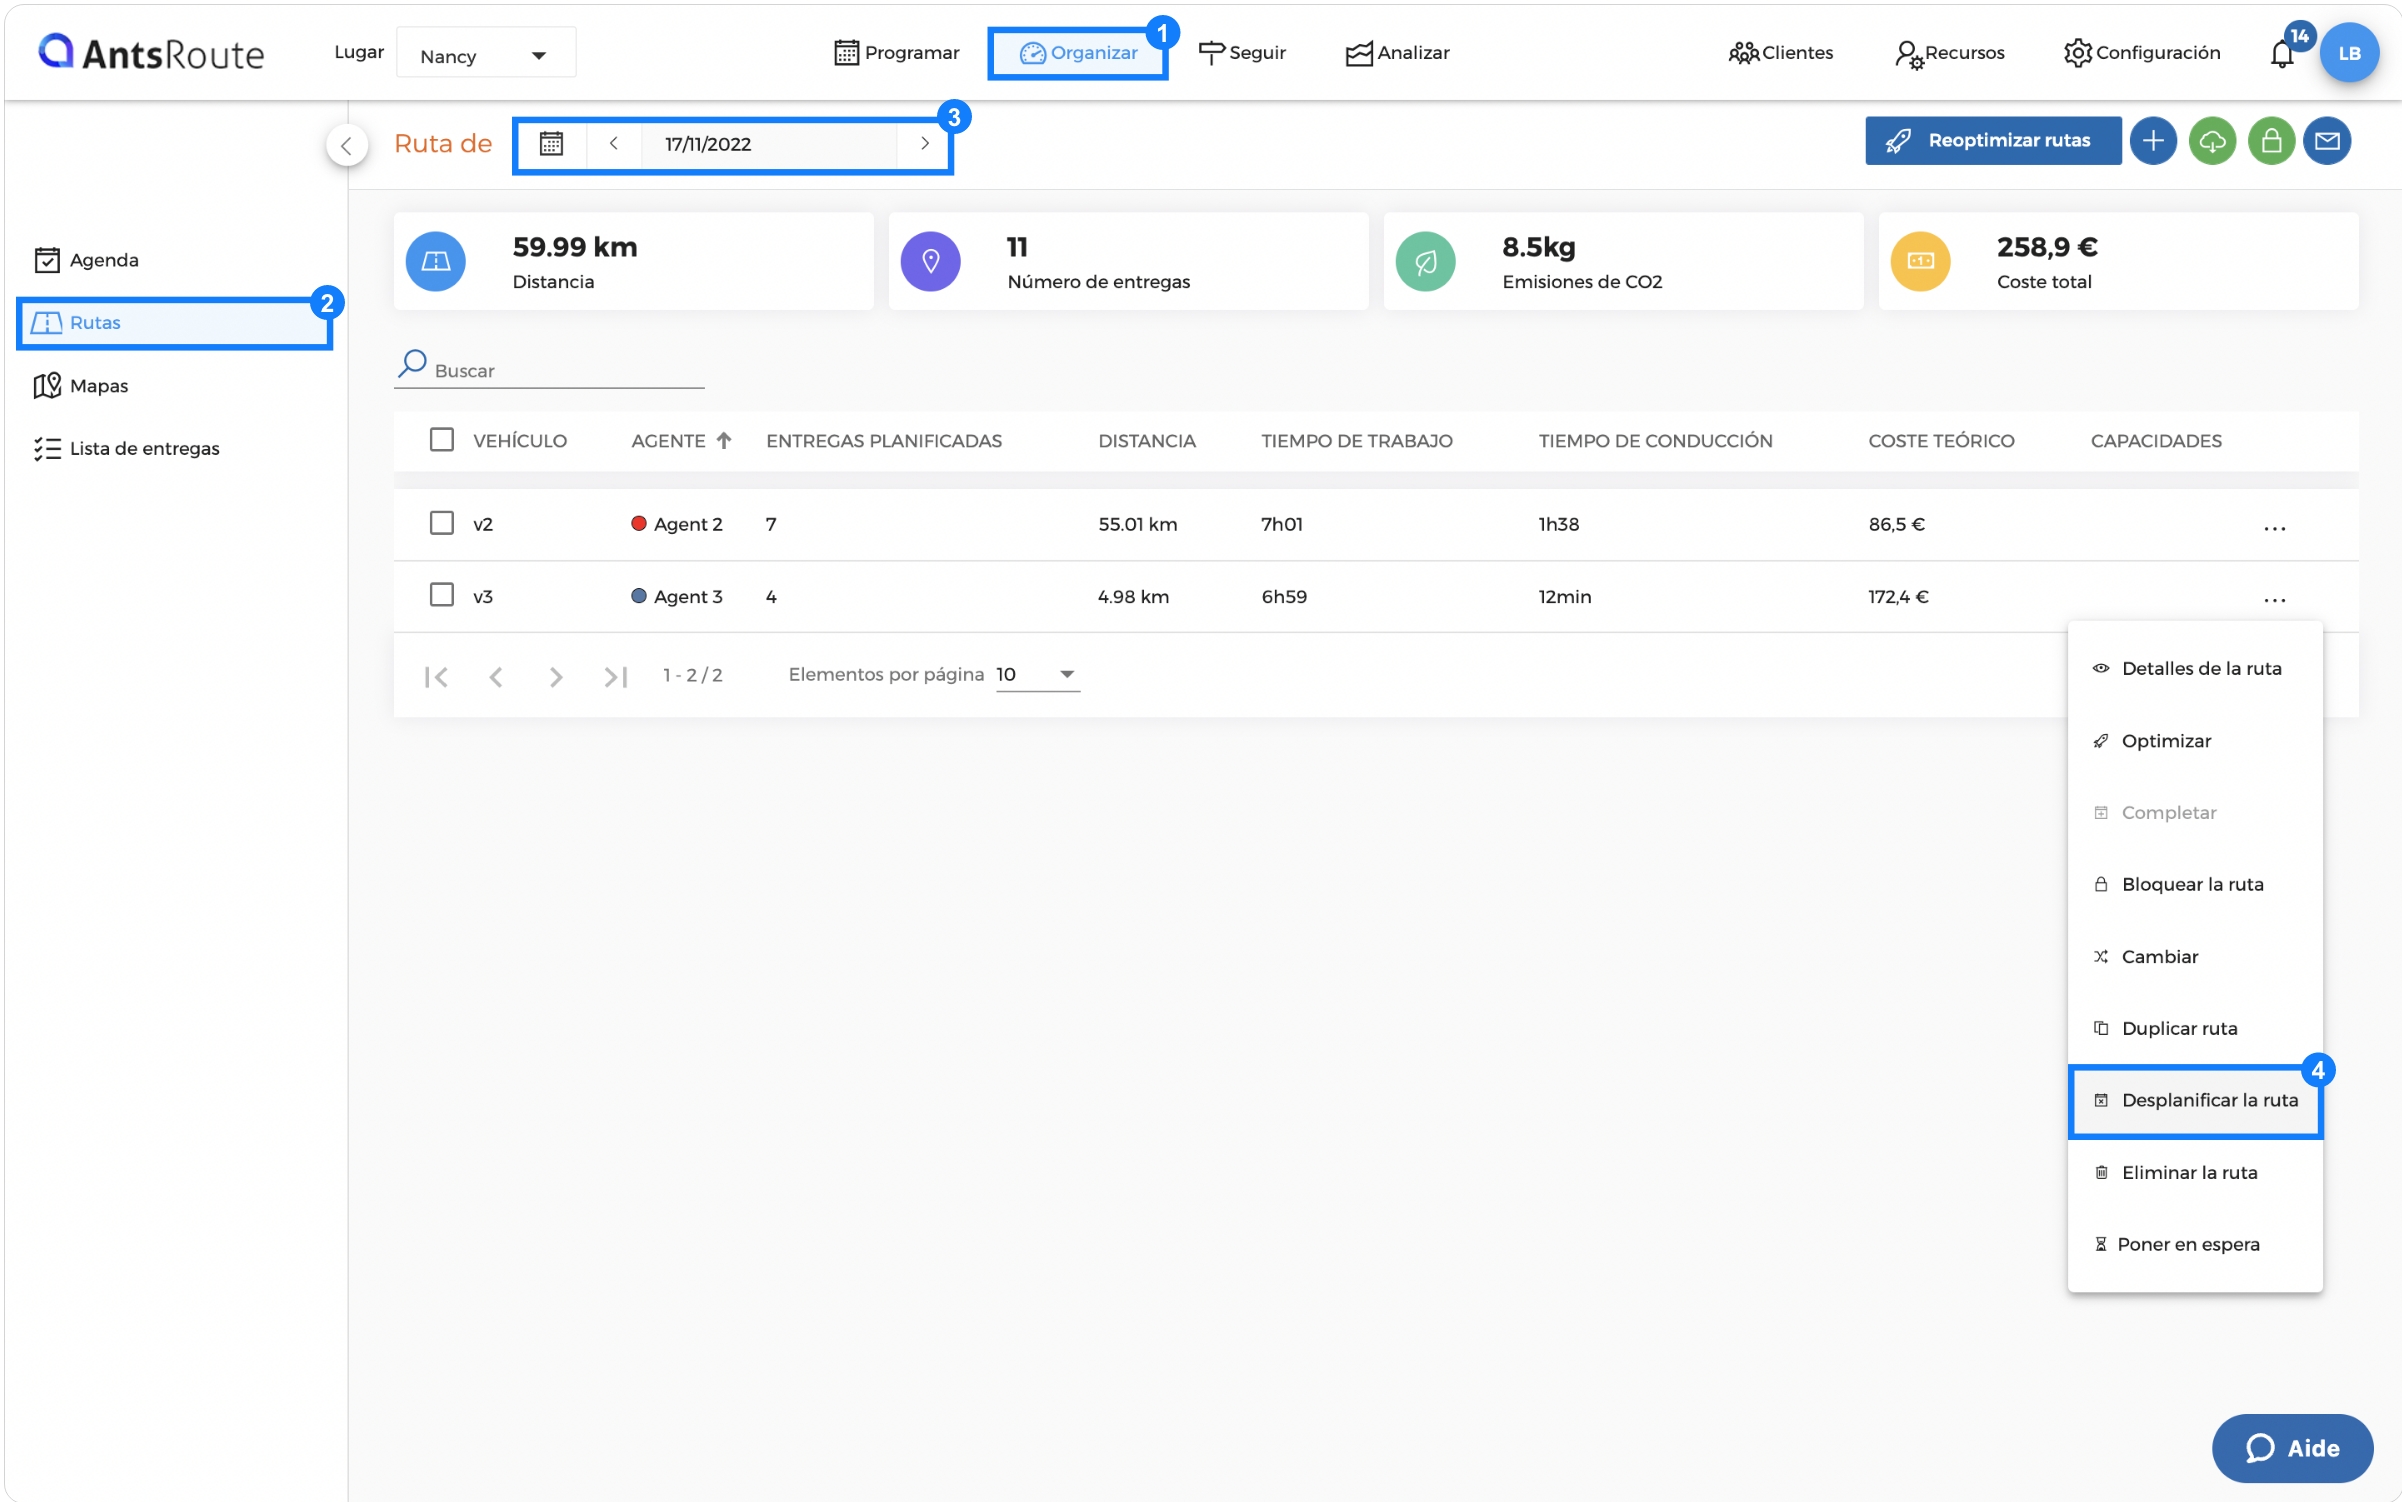The image size is (2402, 1502).
Task: Open the Analizar tab
Action: coord(1397,53)
